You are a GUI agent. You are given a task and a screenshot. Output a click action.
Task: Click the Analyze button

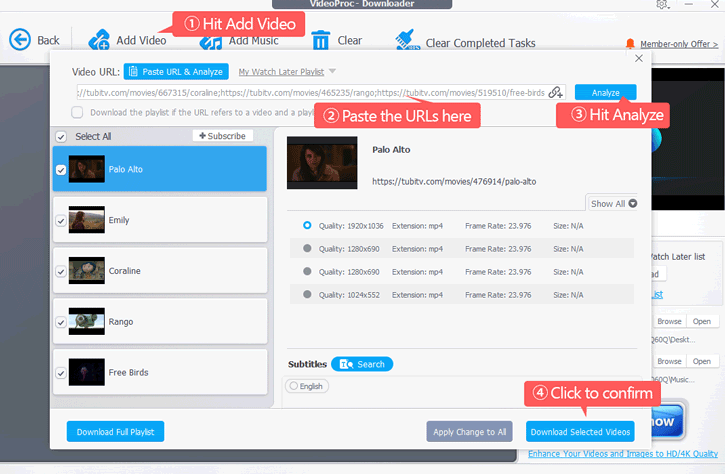click(x=605, y=92)
